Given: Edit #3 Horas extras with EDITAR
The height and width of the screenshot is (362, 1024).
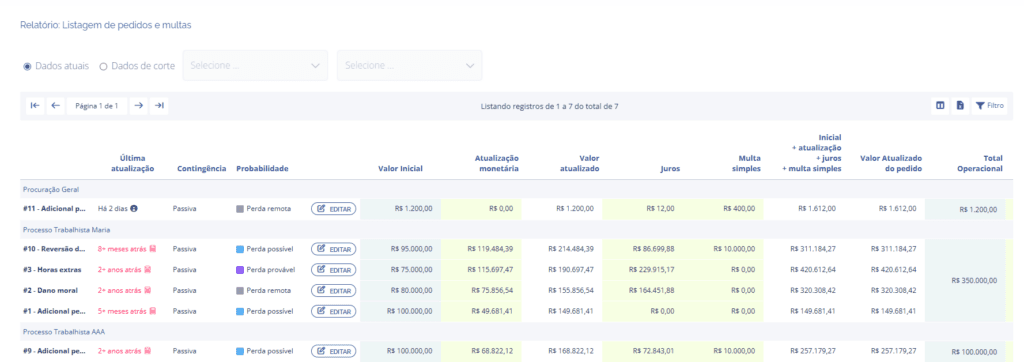Looking at the screenshot, I should point(334,270).
